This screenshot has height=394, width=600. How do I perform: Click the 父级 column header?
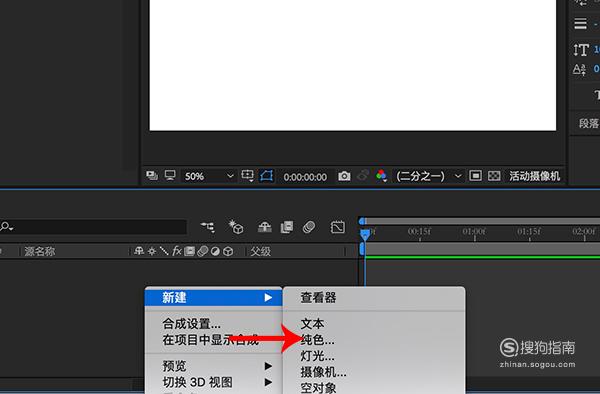[260, 251]
